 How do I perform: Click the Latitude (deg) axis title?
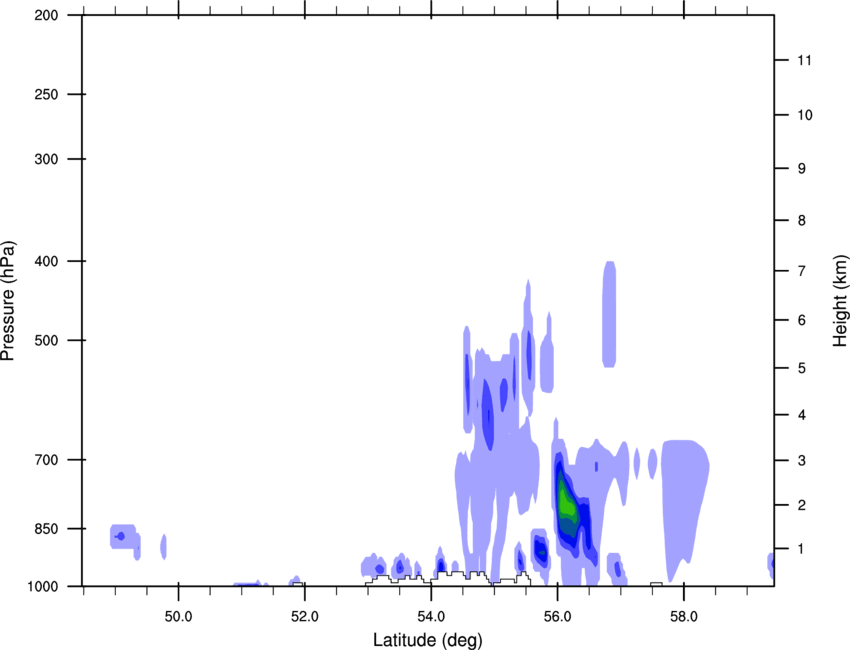click(x=428, y=640)
